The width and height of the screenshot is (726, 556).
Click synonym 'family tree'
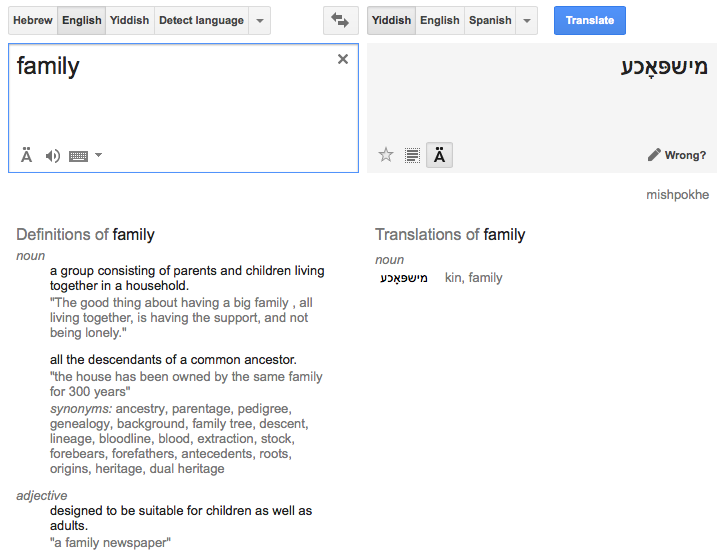(223, 424)
